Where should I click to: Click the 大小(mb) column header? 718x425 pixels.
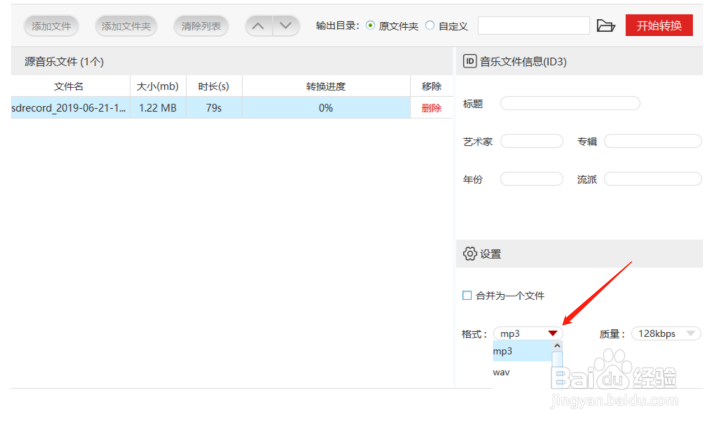point(158,86)
